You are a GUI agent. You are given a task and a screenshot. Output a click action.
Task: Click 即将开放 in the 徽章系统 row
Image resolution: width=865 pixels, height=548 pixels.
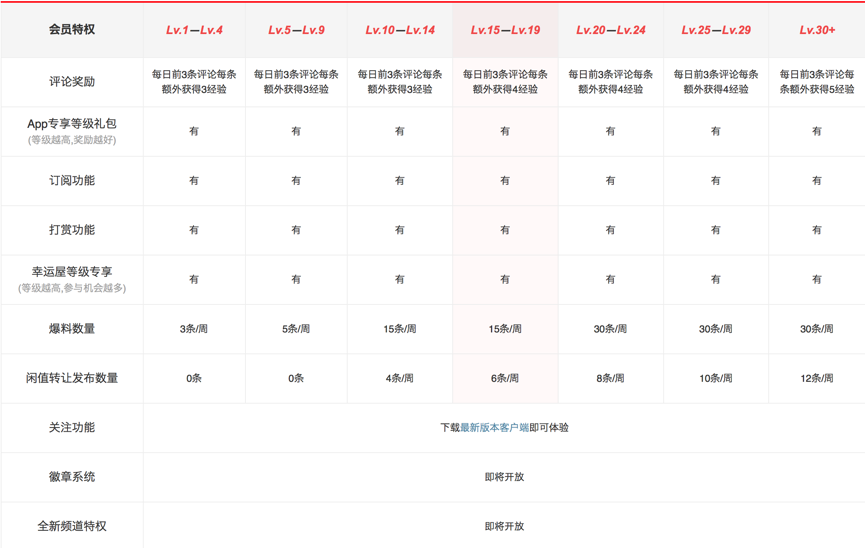pyautogui.click(x=504, y=477)
